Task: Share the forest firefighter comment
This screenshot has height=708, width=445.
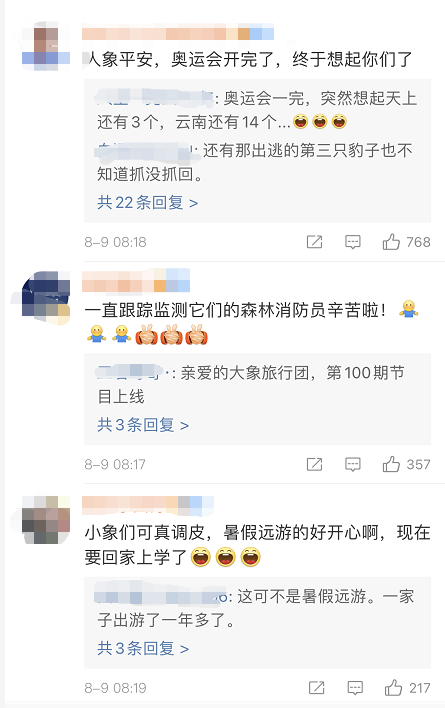Action: point(314,464)
